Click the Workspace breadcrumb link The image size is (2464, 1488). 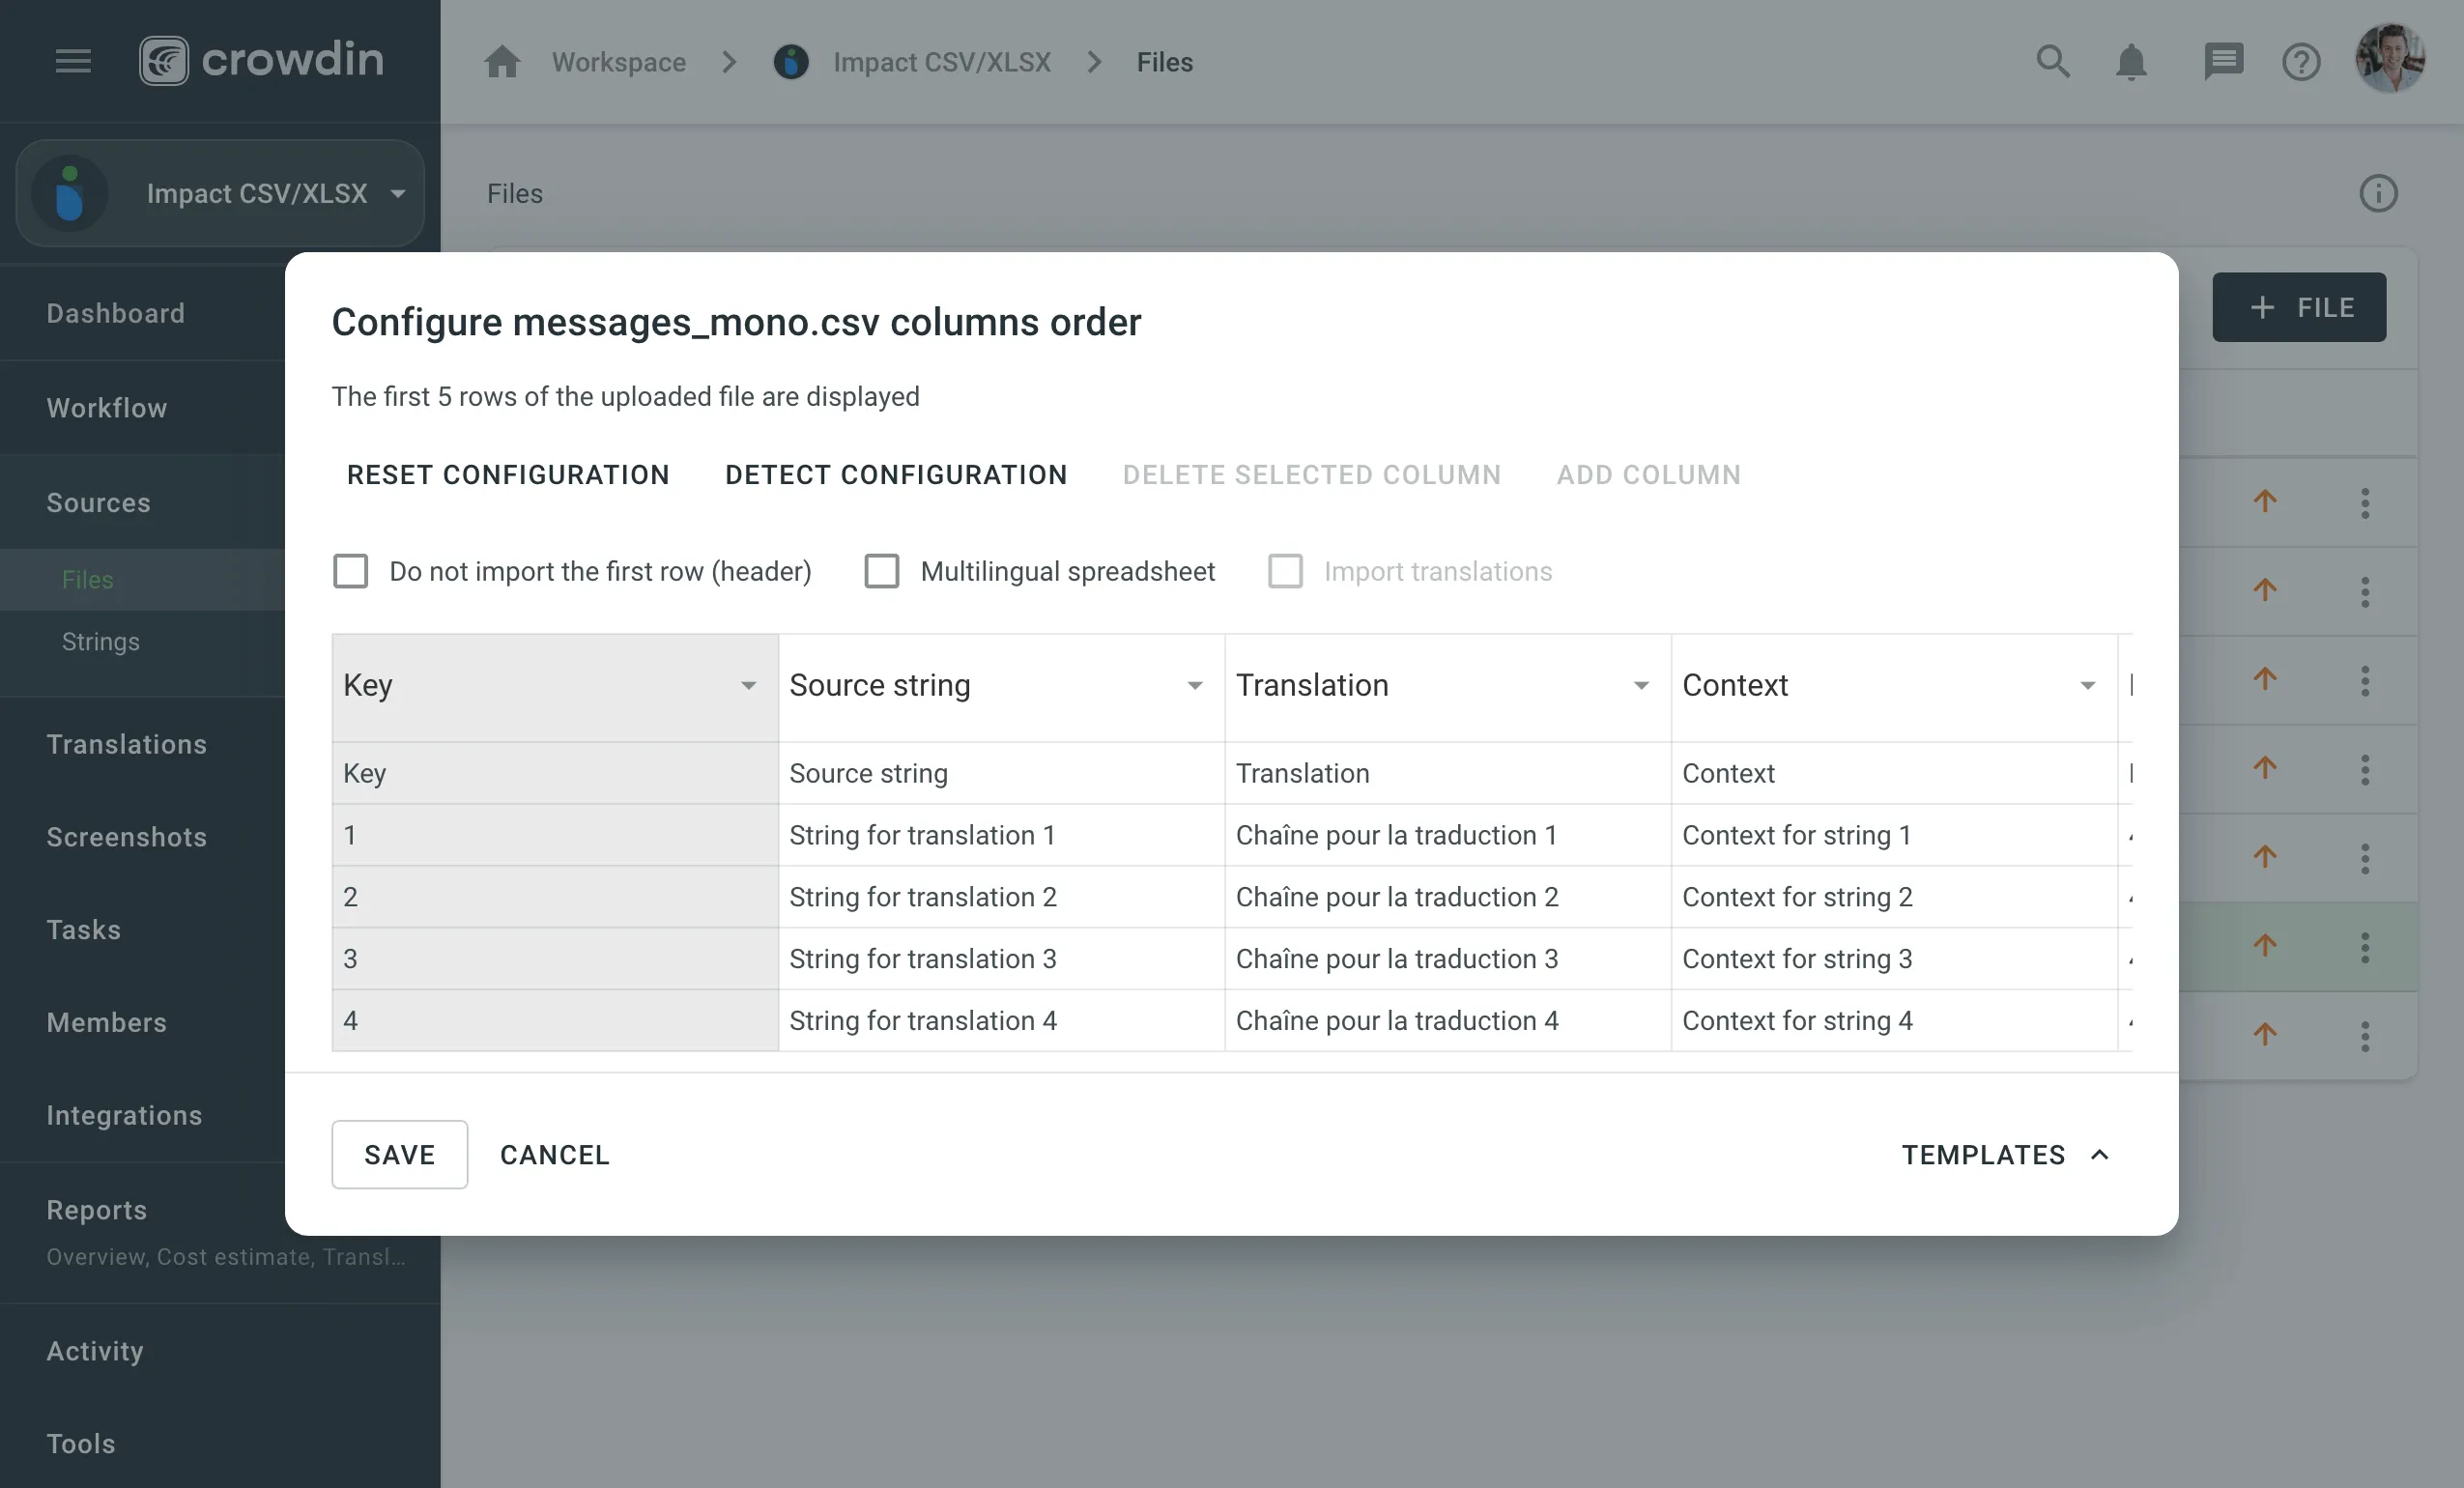pyautogui.click(x=619, y=62)
